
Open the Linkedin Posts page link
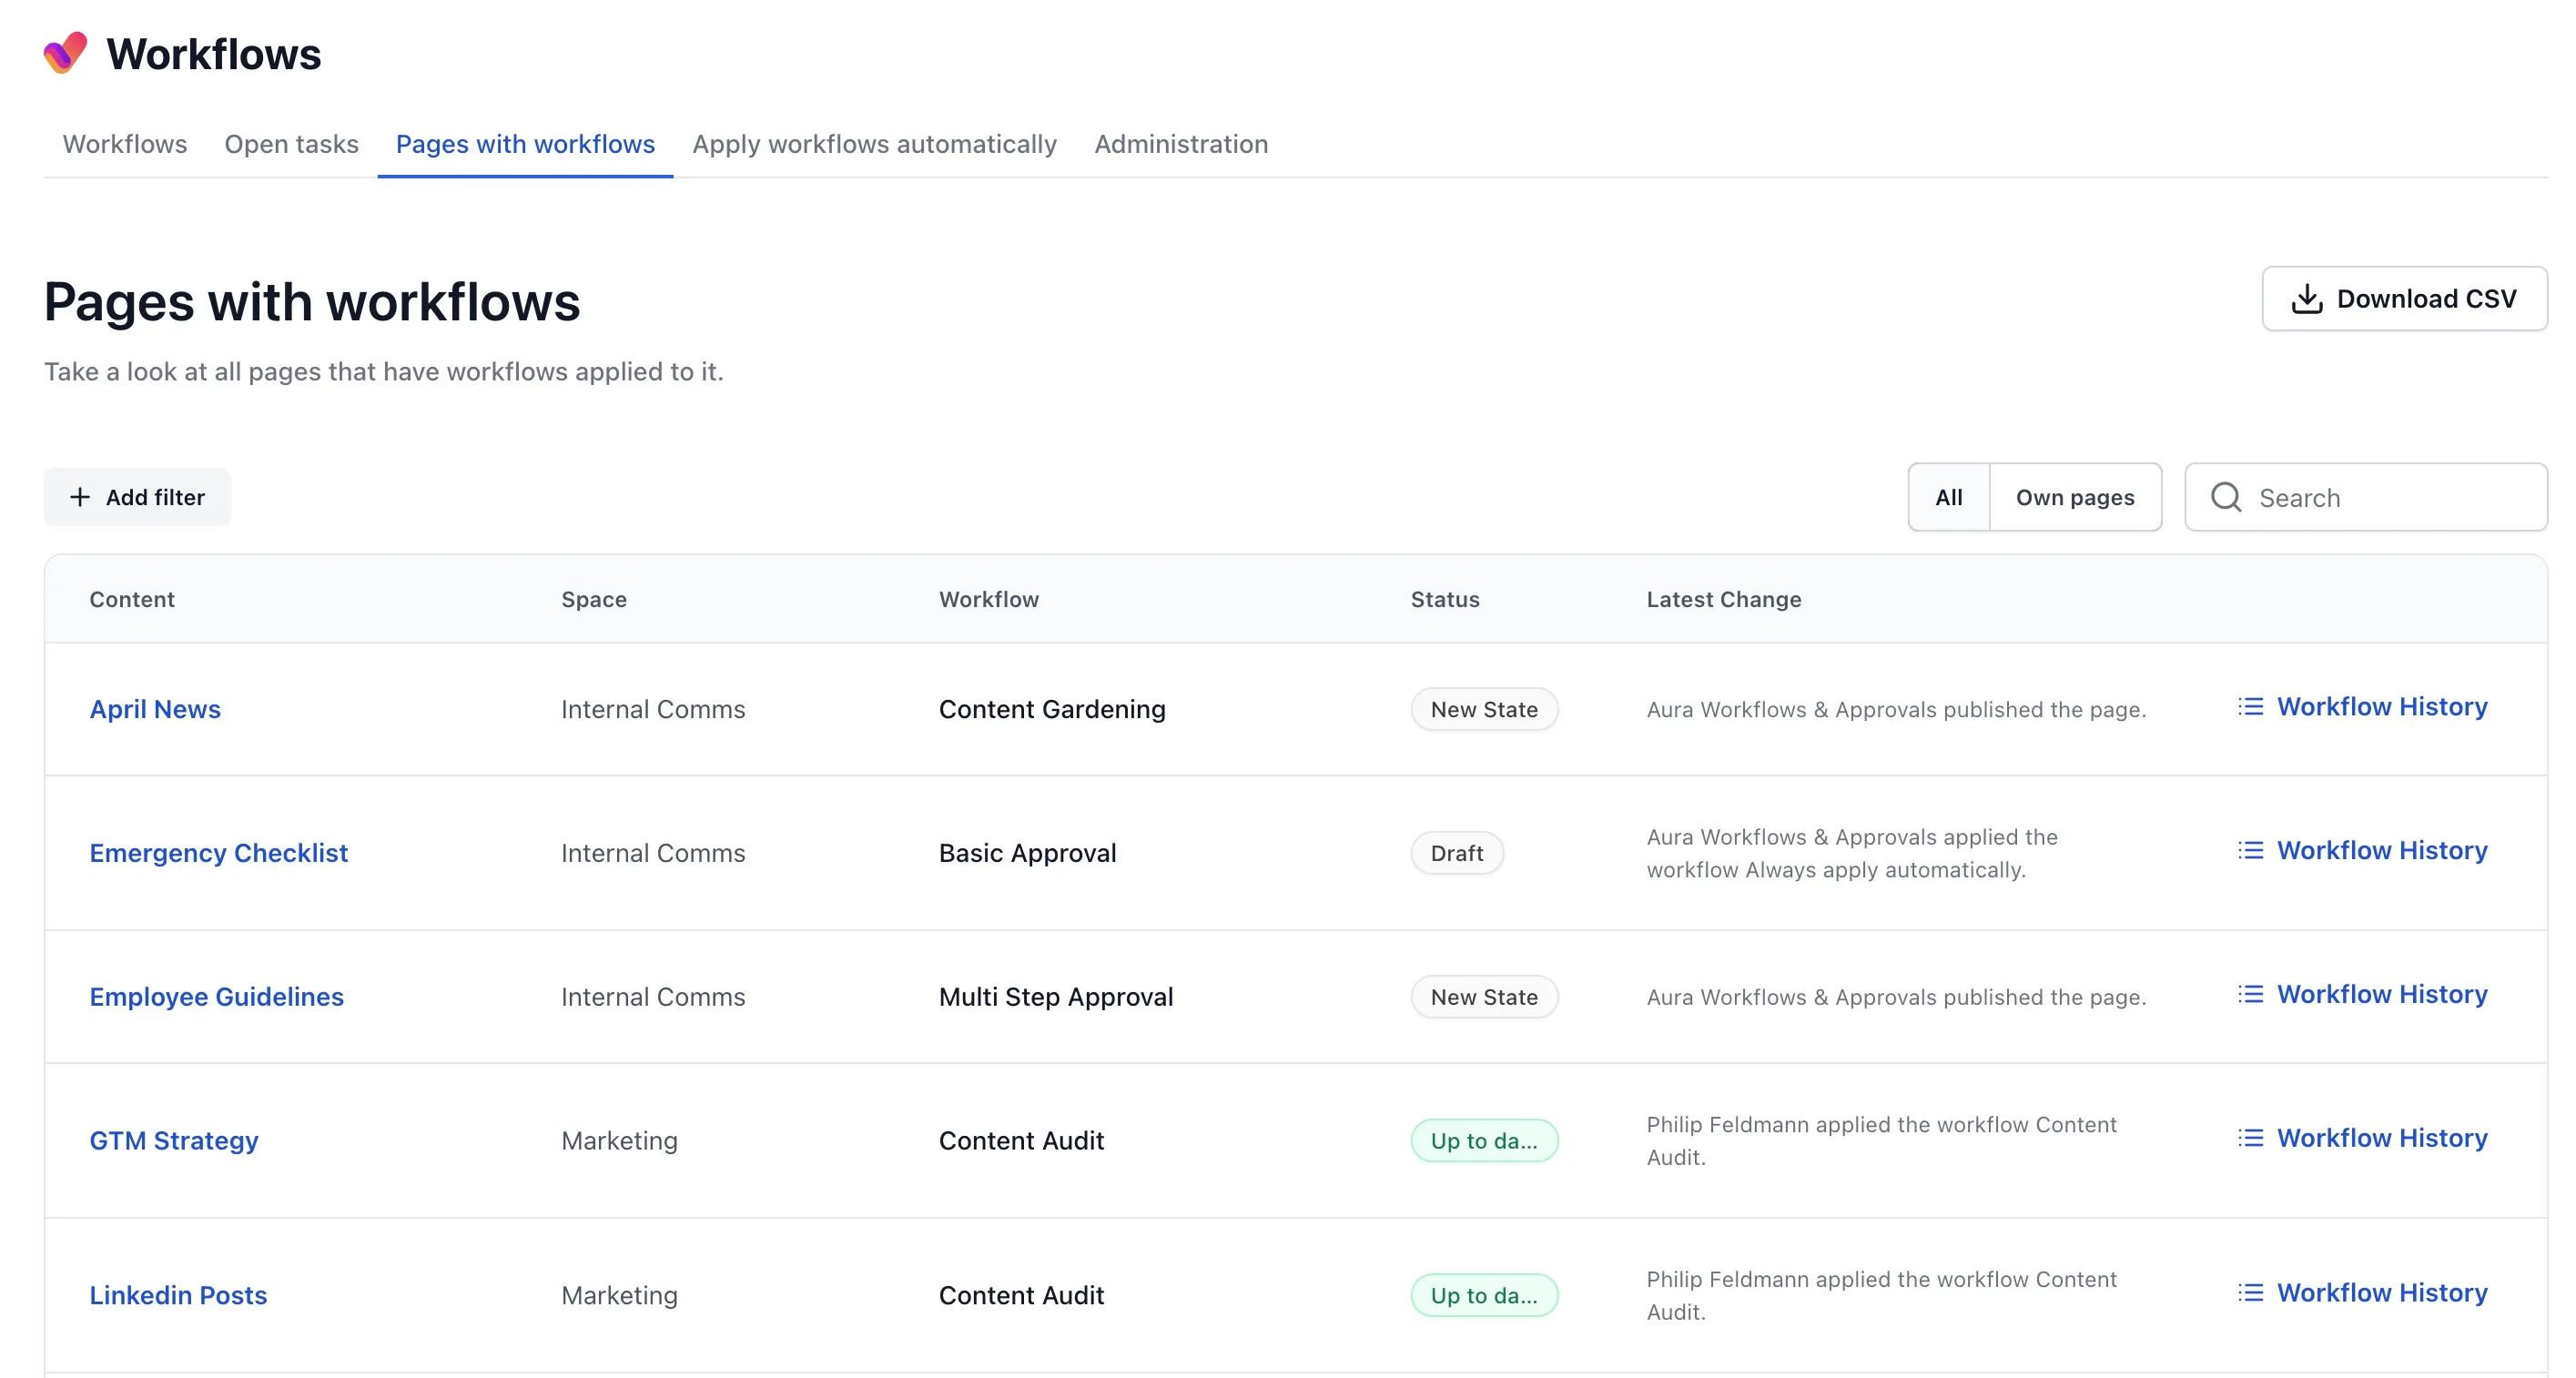click(x=178, y=1295)
